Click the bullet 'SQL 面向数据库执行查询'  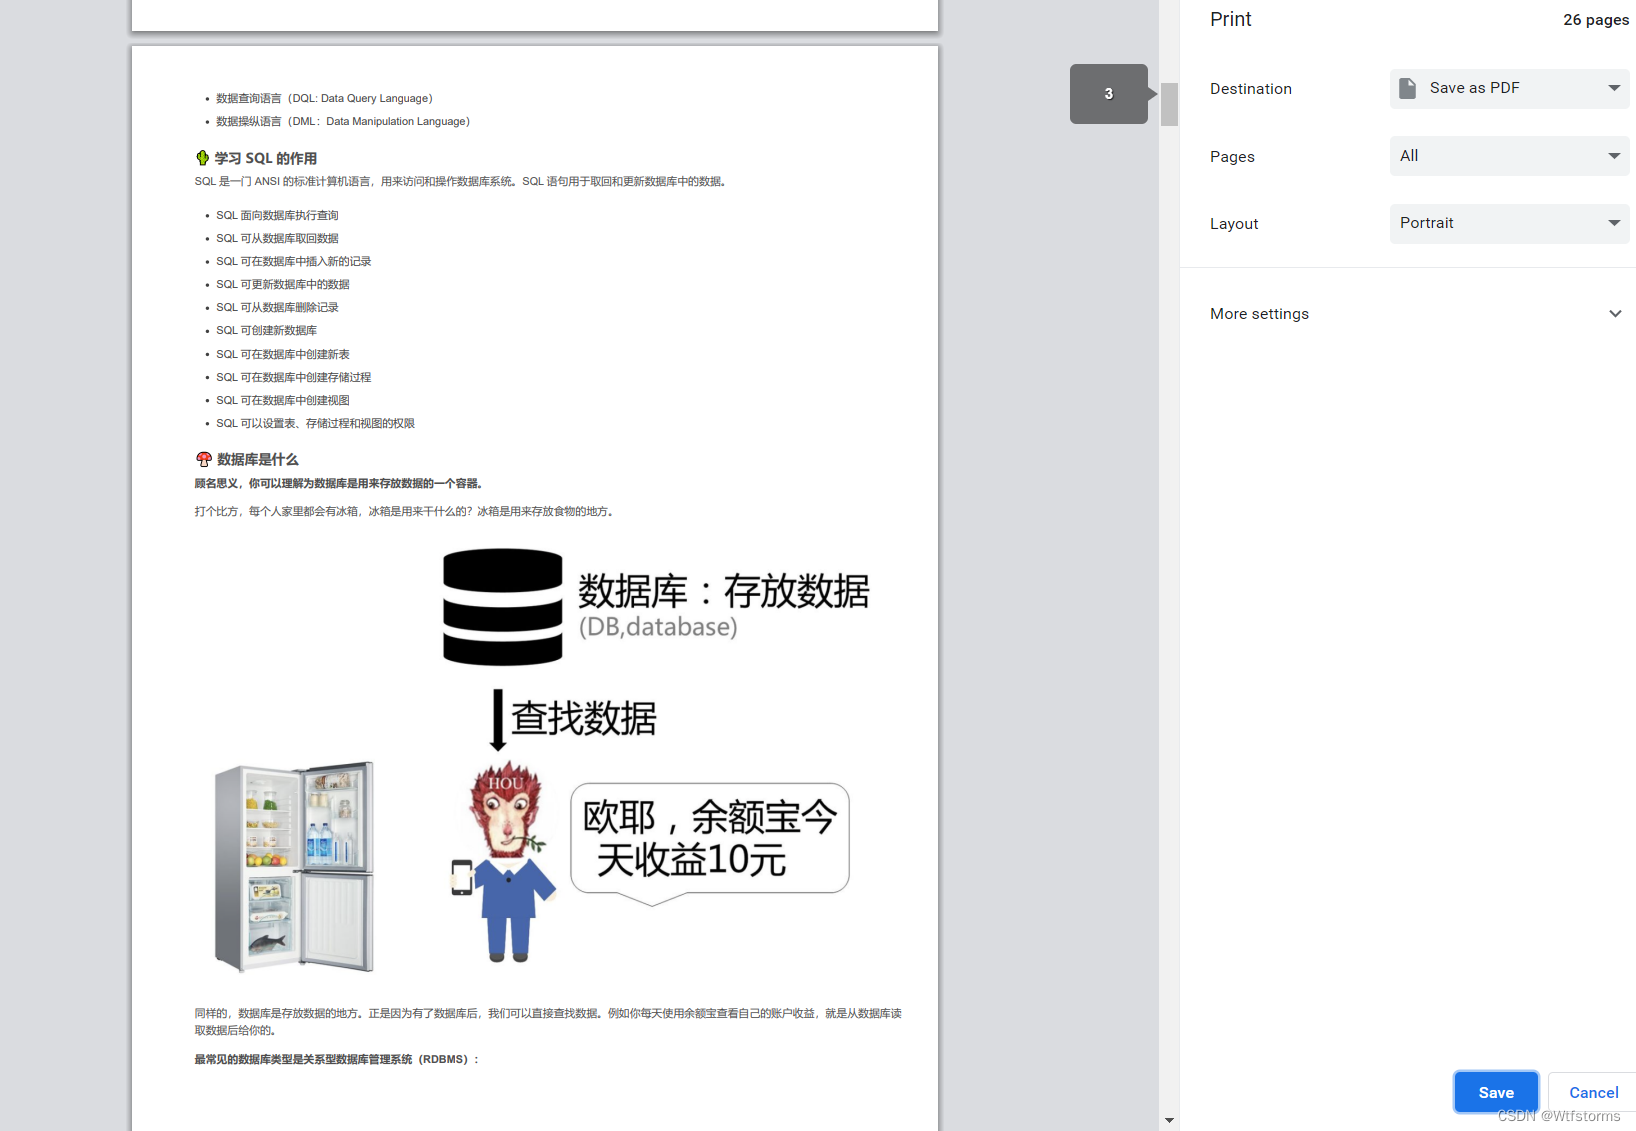coord(277,215)
